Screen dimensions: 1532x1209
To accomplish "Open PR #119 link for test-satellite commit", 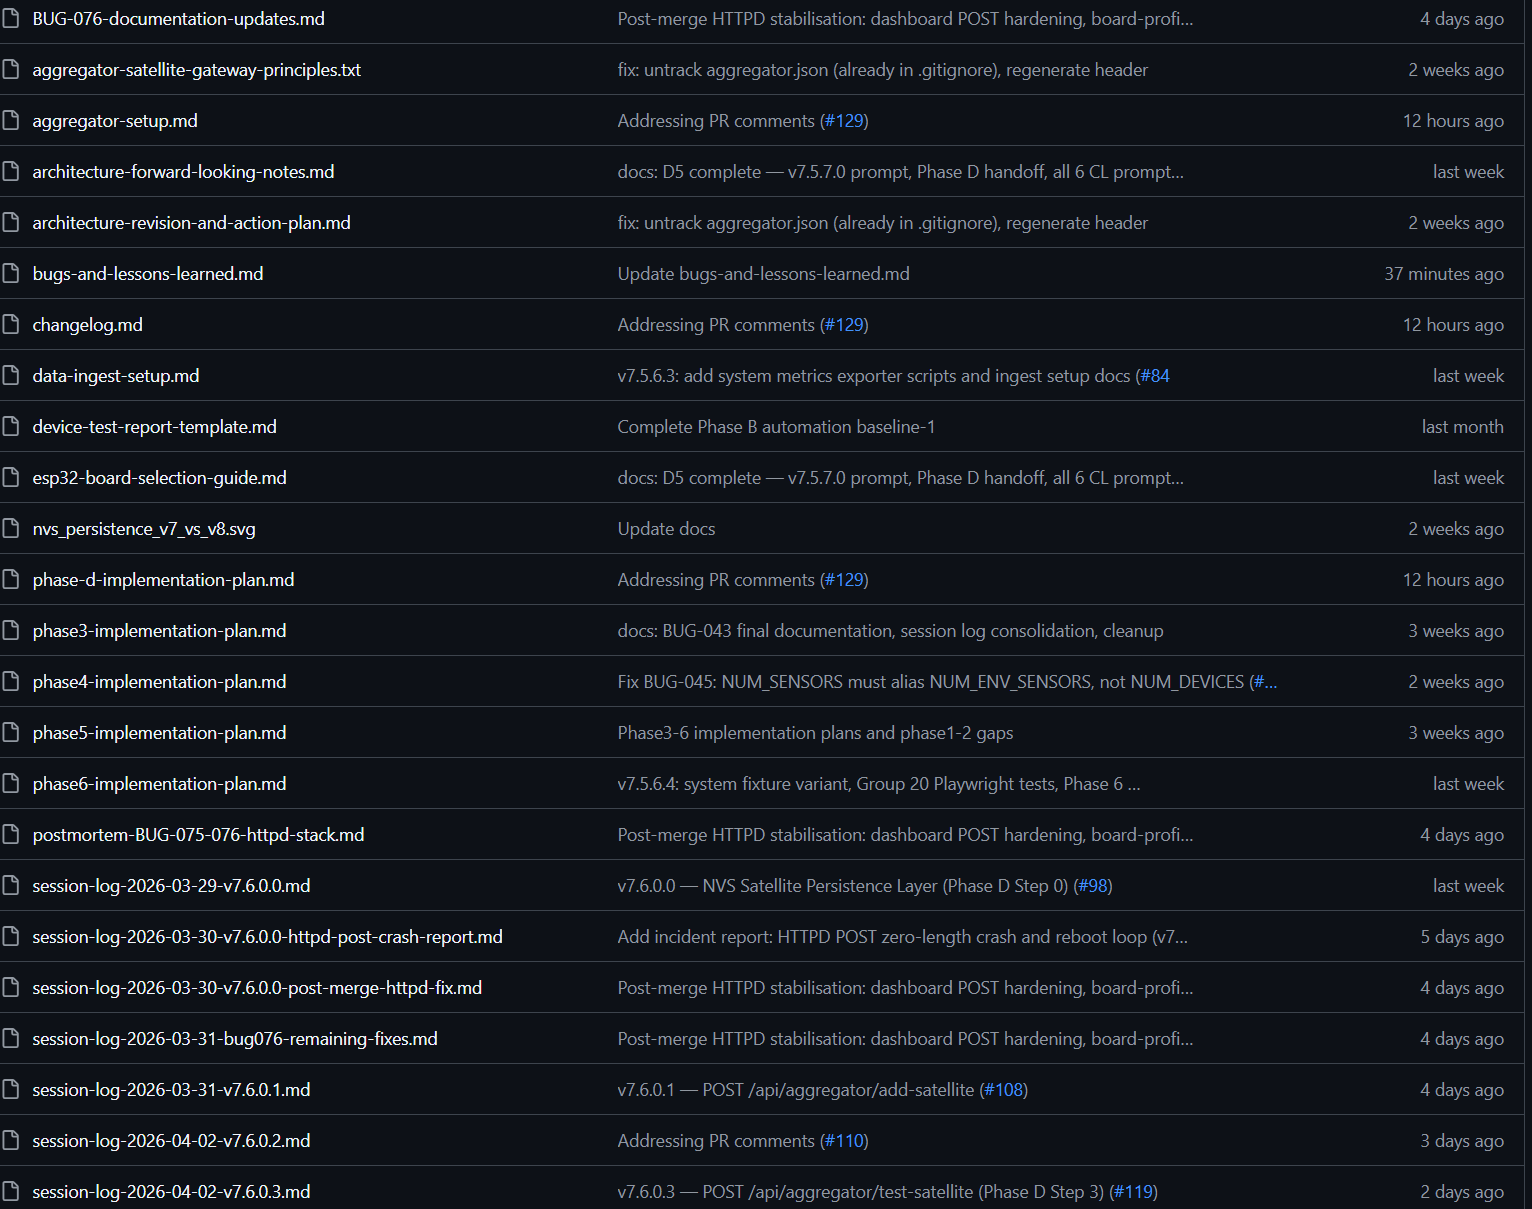I will pos(1133,1192).
